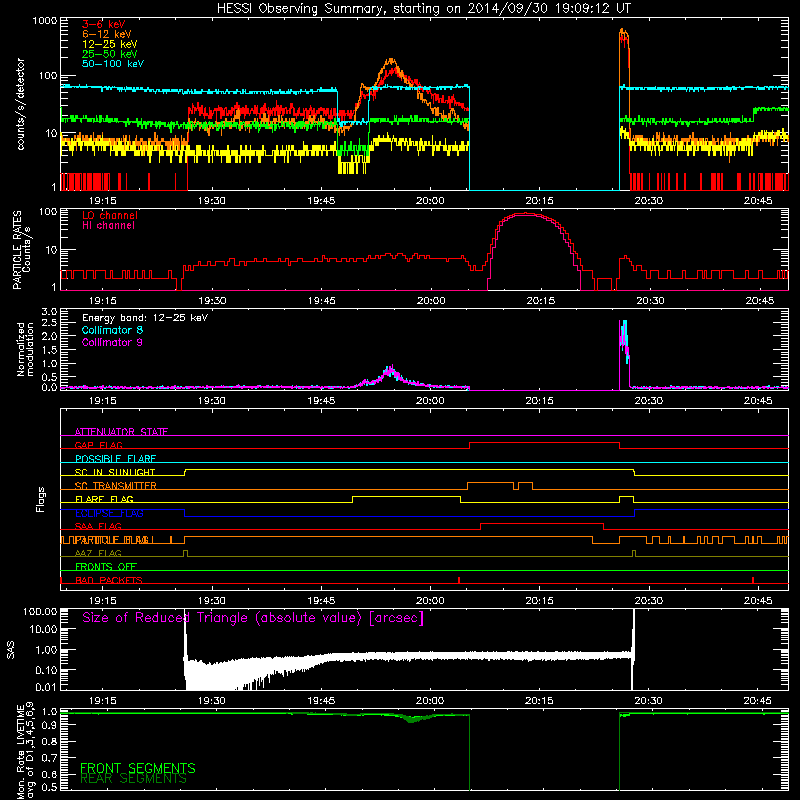Click the REAR SEGMENTS legend label
The height and width of the screenshot is (800, 800).
[x=133, y=779]
